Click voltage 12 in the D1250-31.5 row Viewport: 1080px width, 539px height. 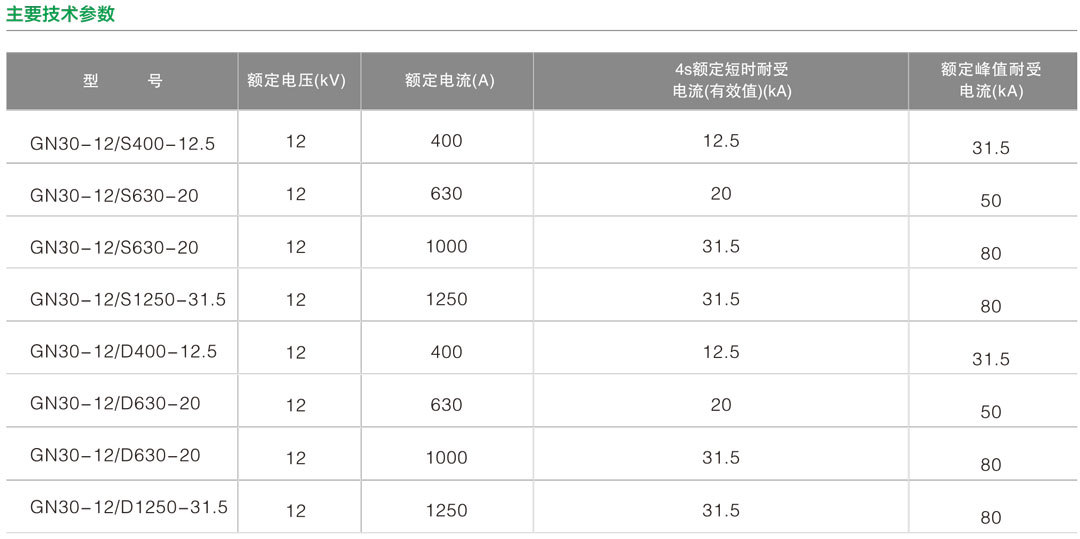click(296, 510)
